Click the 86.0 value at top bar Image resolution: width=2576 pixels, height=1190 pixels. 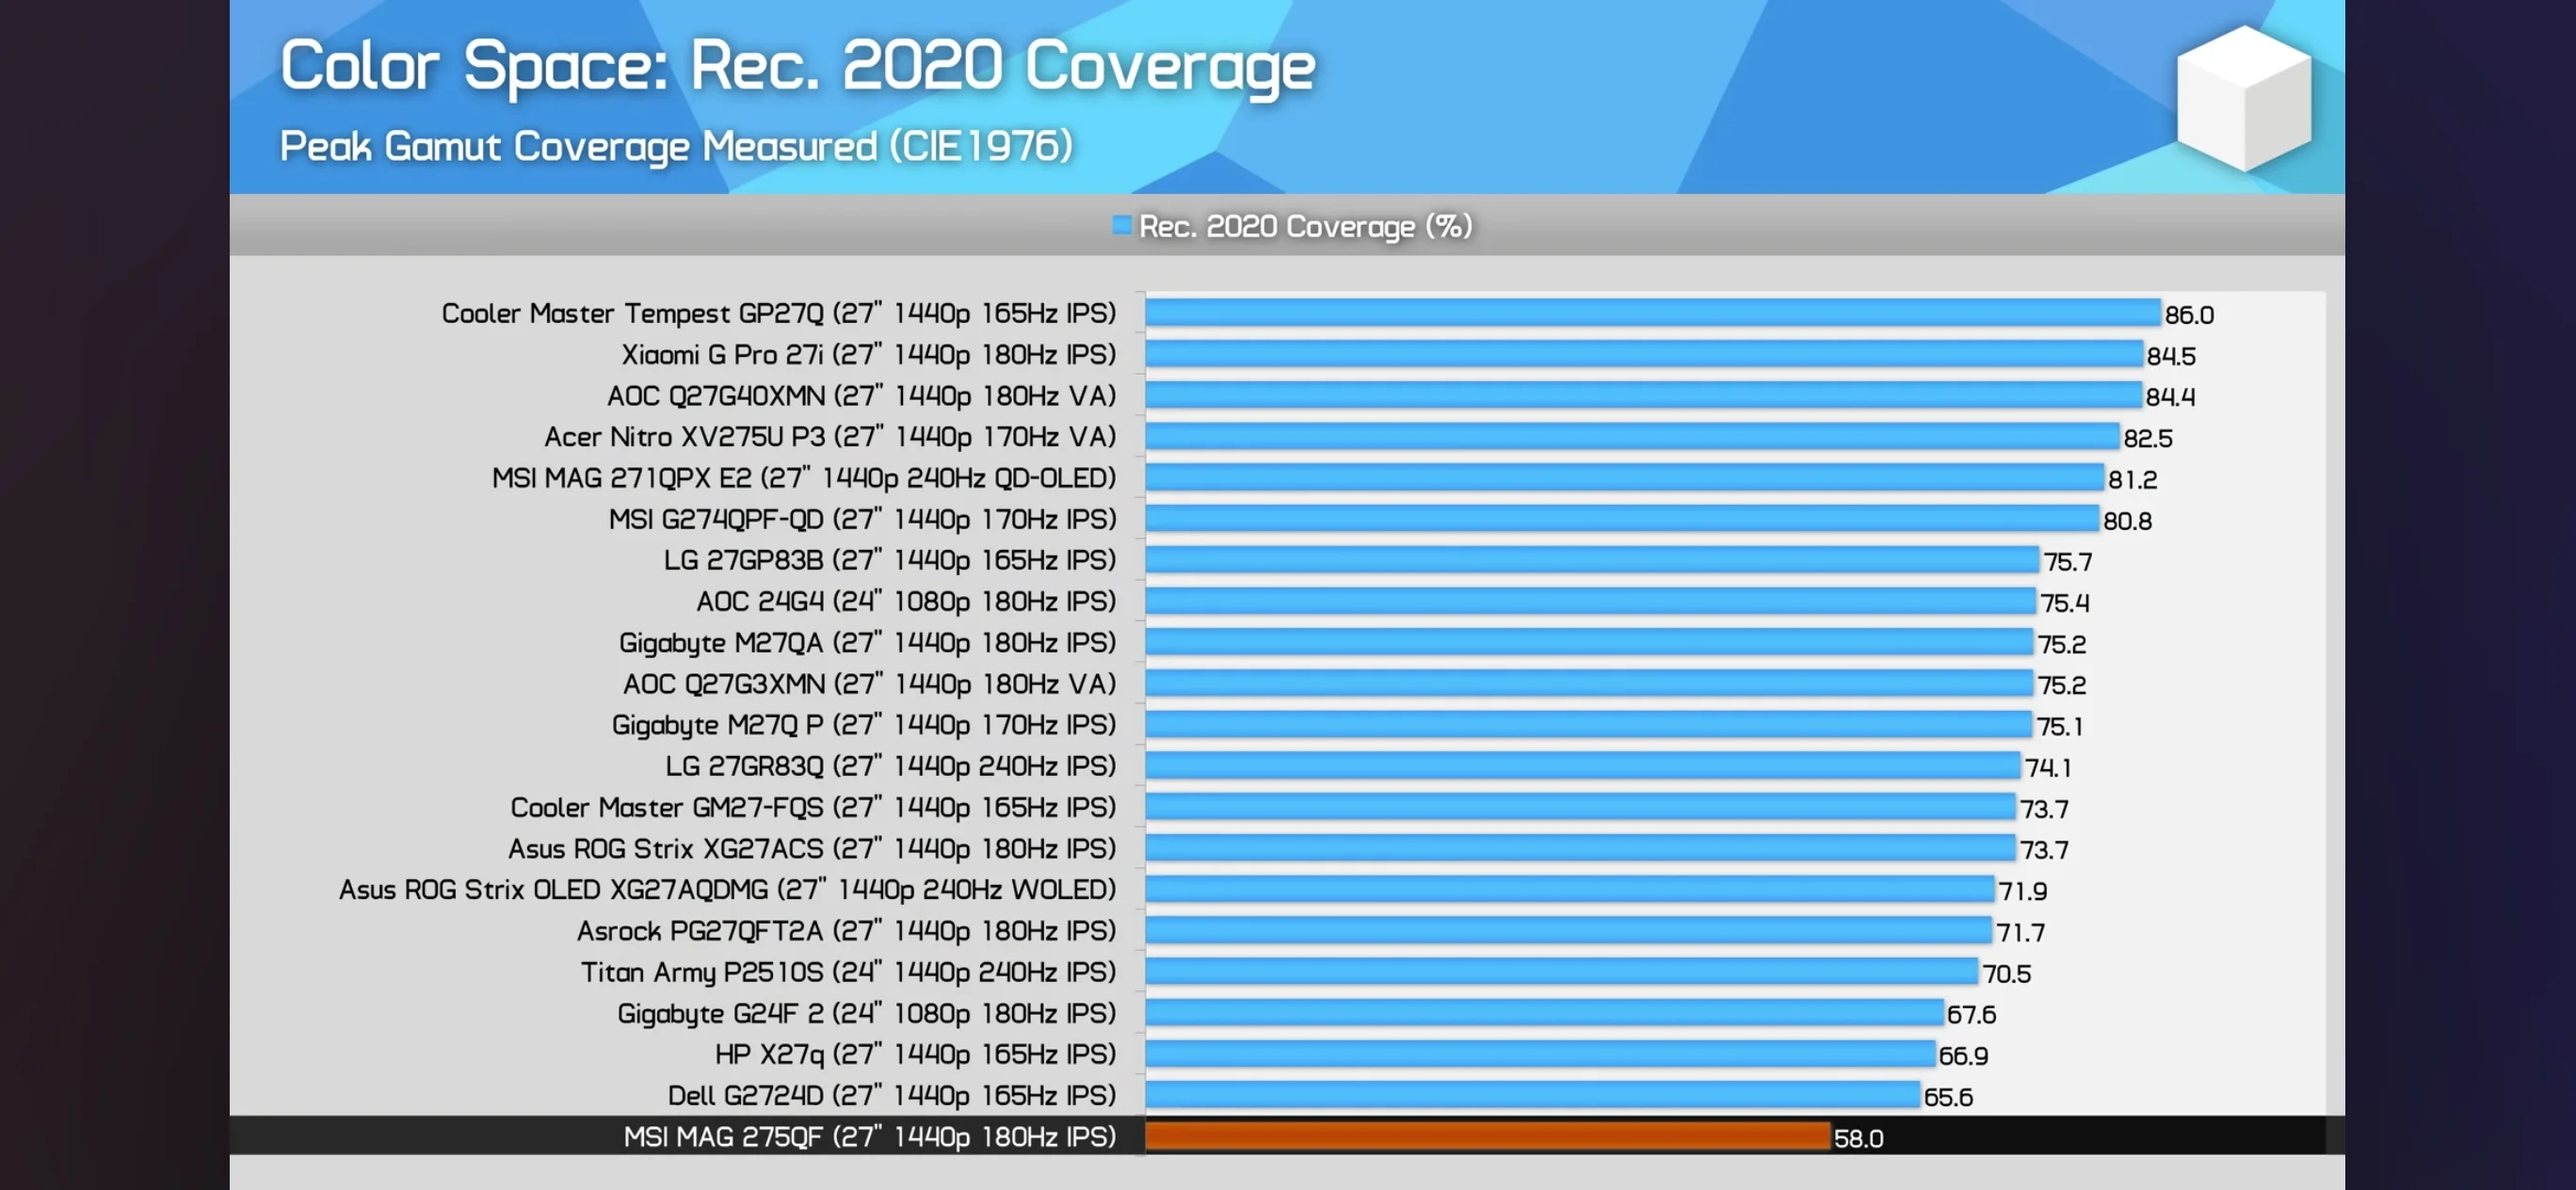[x=2188, y=315]
